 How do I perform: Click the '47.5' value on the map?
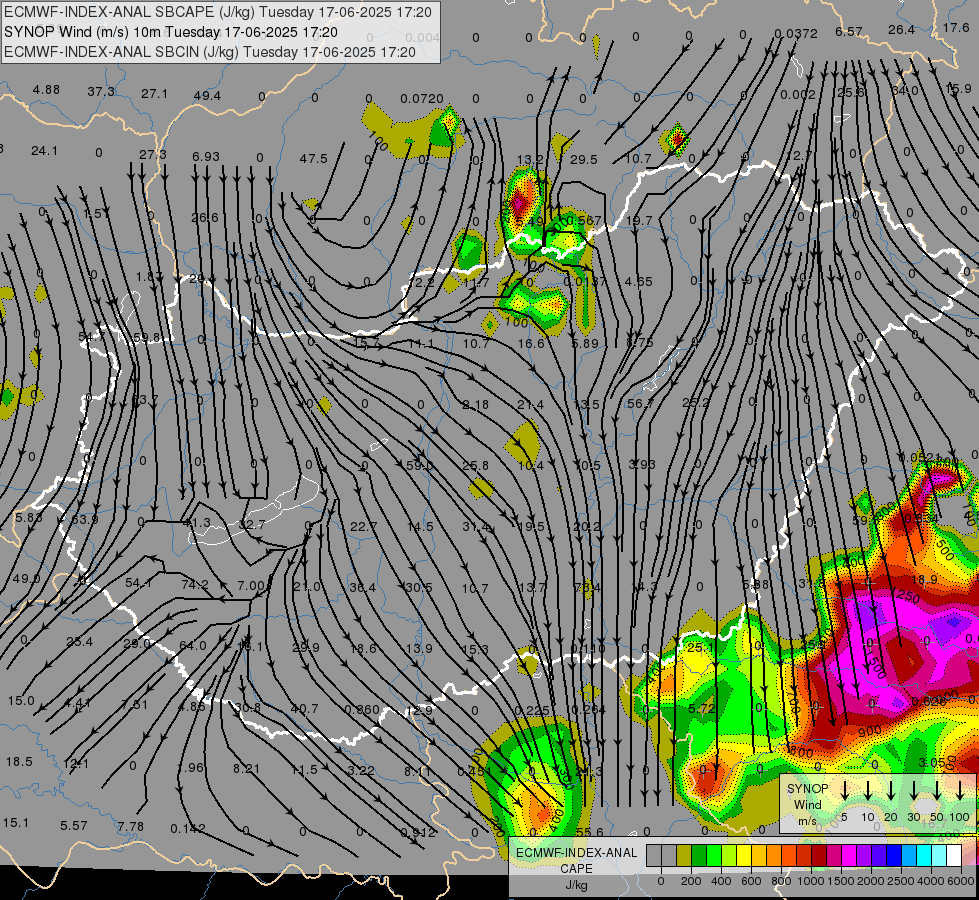[x=313, y=159]
